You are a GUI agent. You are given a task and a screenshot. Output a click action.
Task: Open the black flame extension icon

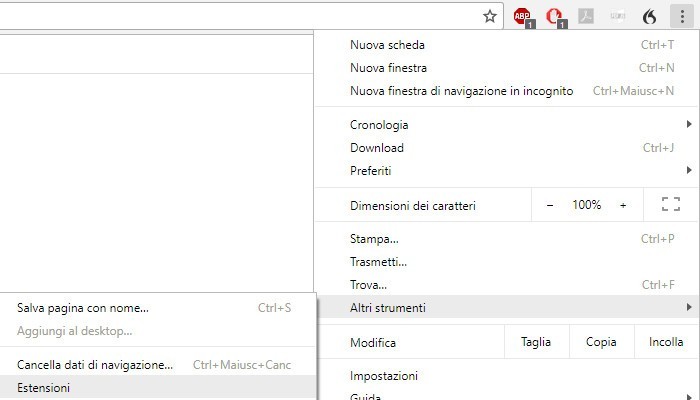tap(650, 17)
